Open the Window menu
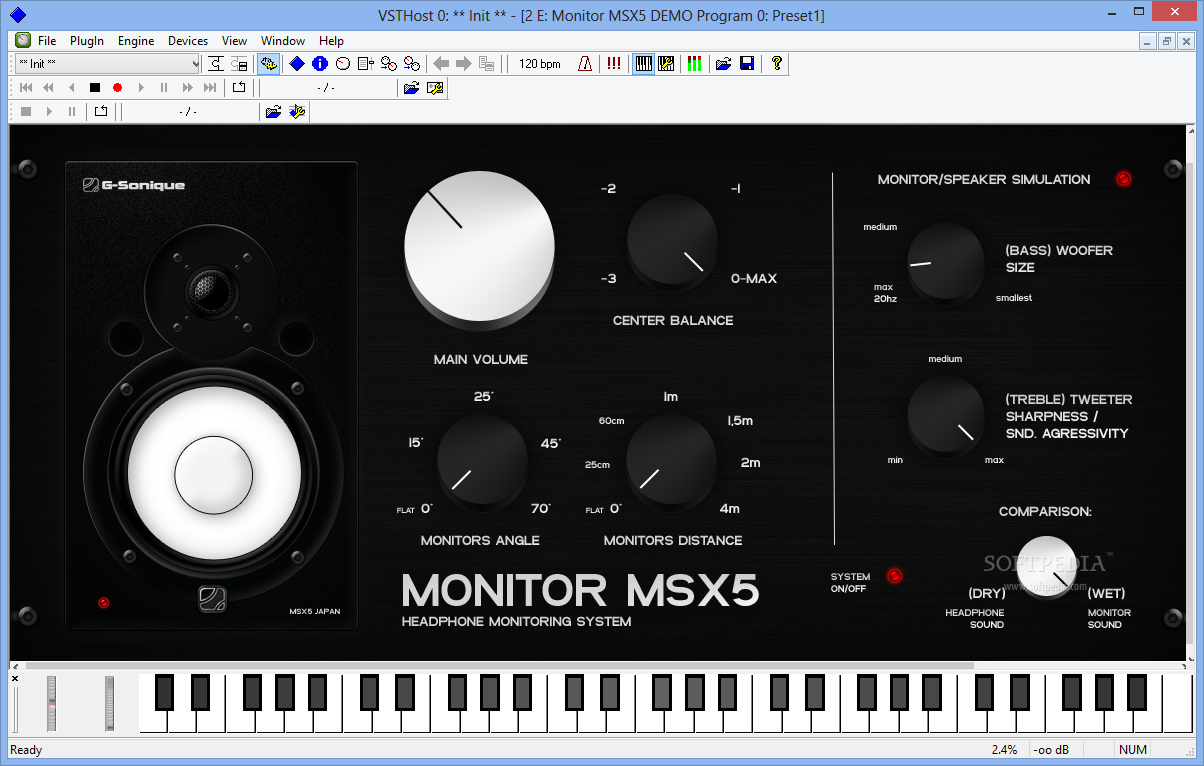 [x=283, y=41]
